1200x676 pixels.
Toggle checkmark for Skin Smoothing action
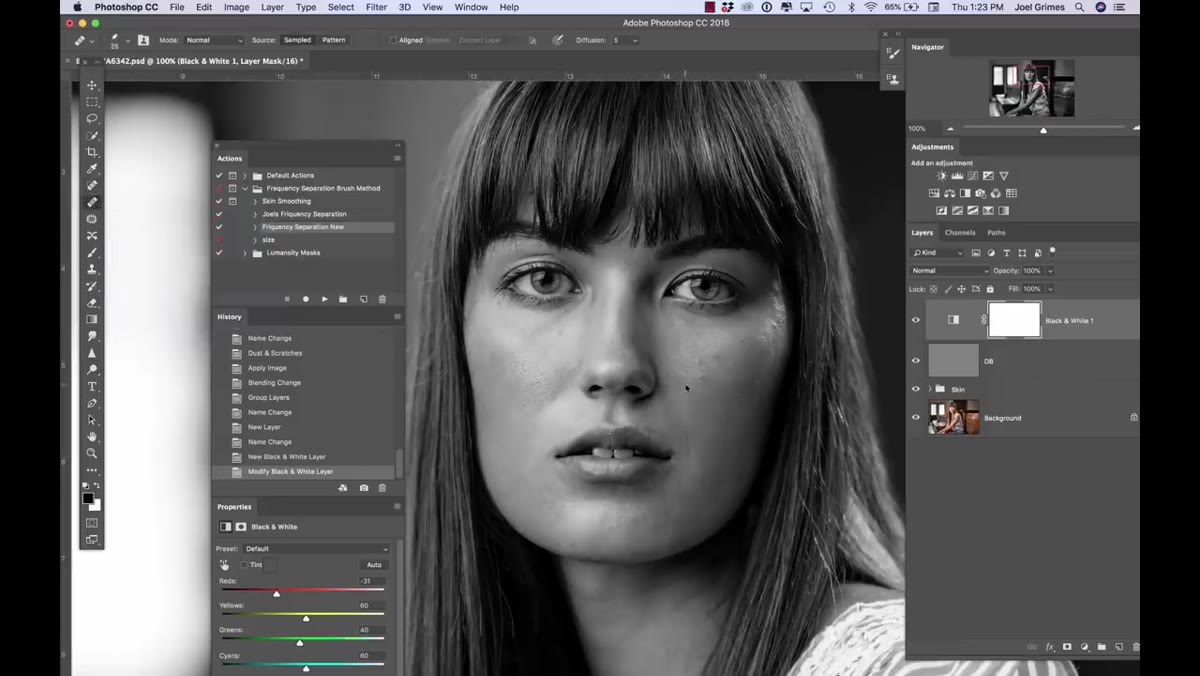click(219, 201)
